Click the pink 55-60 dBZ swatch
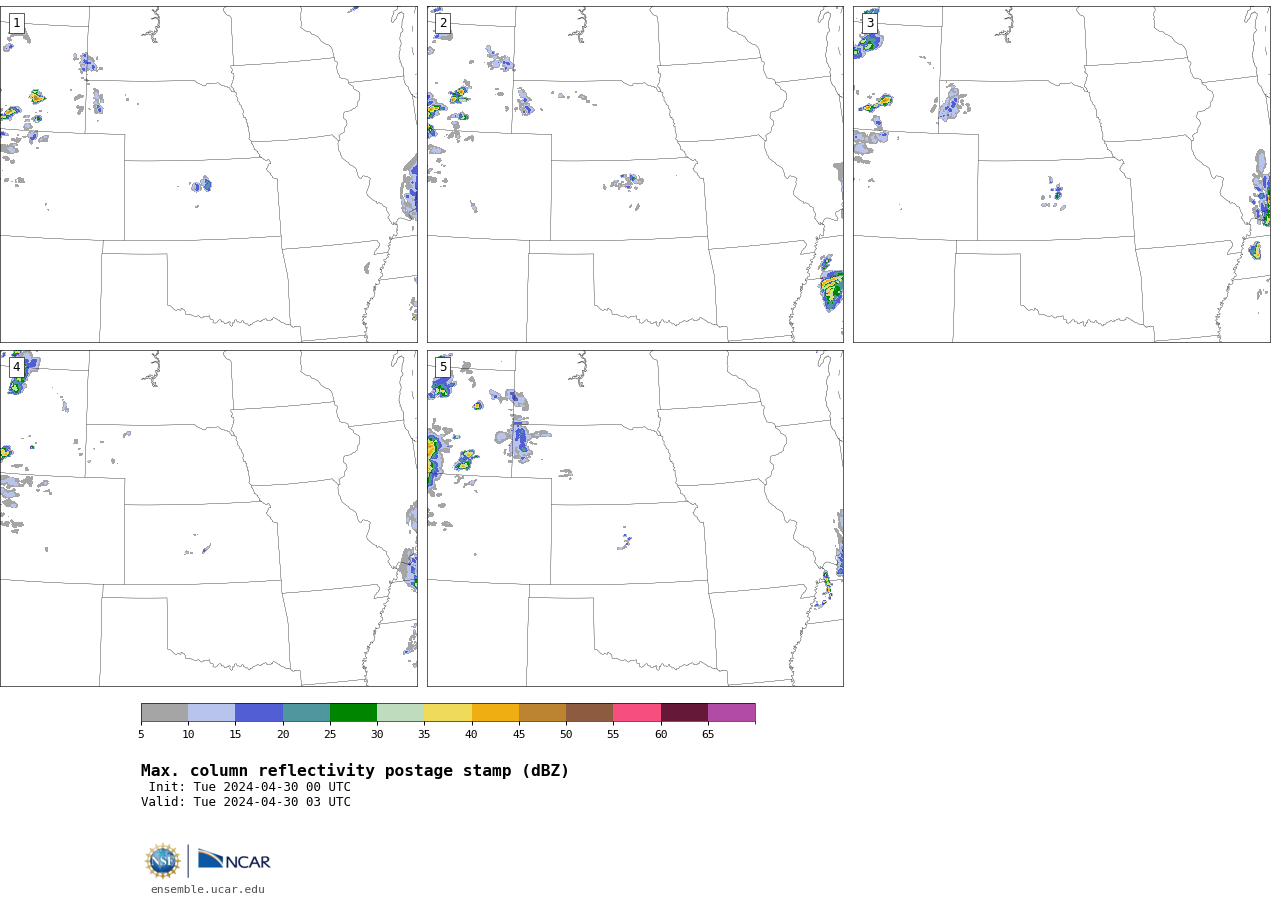1280x901 pixels. click(637, 712)
